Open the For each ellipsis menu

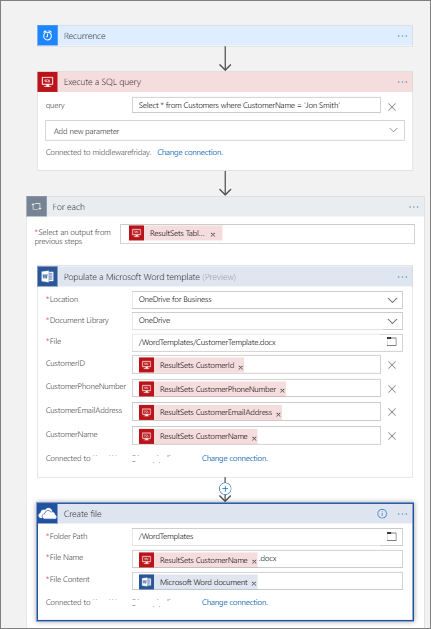click(x=413, y=207)
